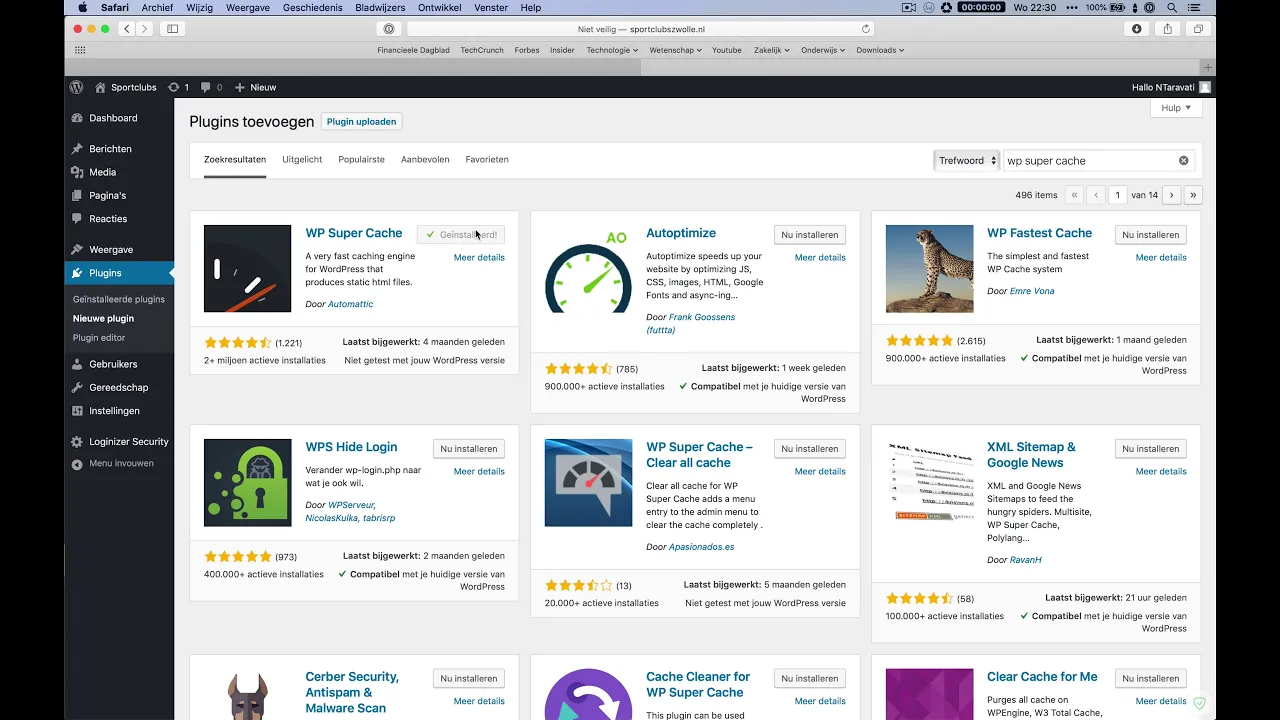The height and width of the screenshot is (720, 1280).
Task: Click Safari forward navigation arrow
Action: point(145,29)
